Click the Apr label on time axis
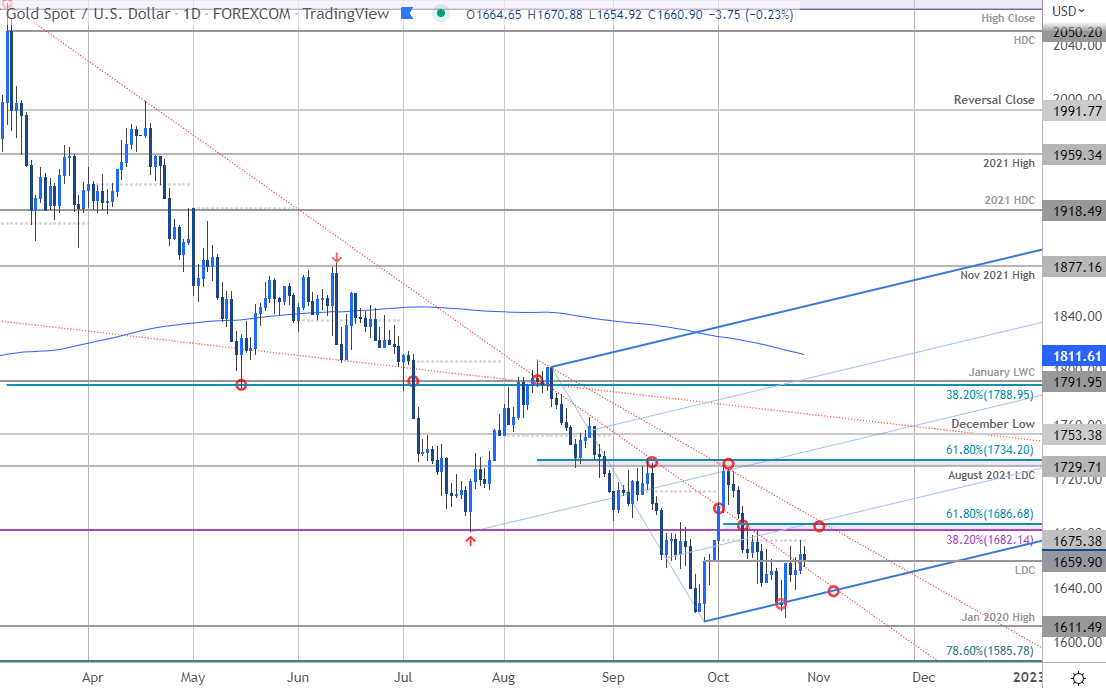This screenshot has width=1106, height=688. pyautogui.click(x=92, y=677)
